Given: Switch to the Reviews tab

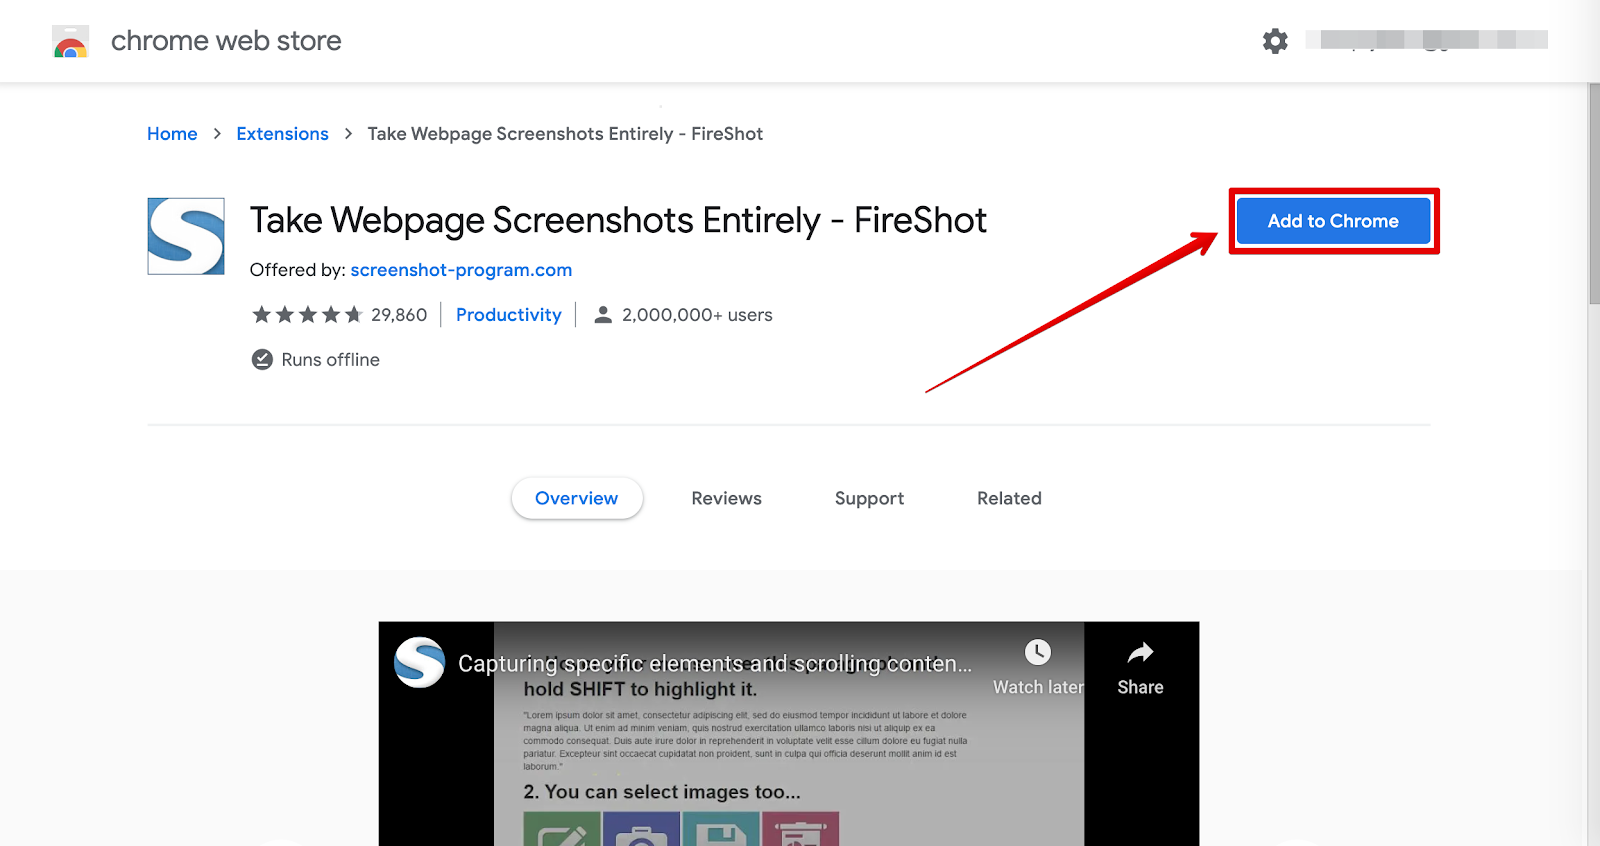Looking at the screenshot, I should (727, 498).
